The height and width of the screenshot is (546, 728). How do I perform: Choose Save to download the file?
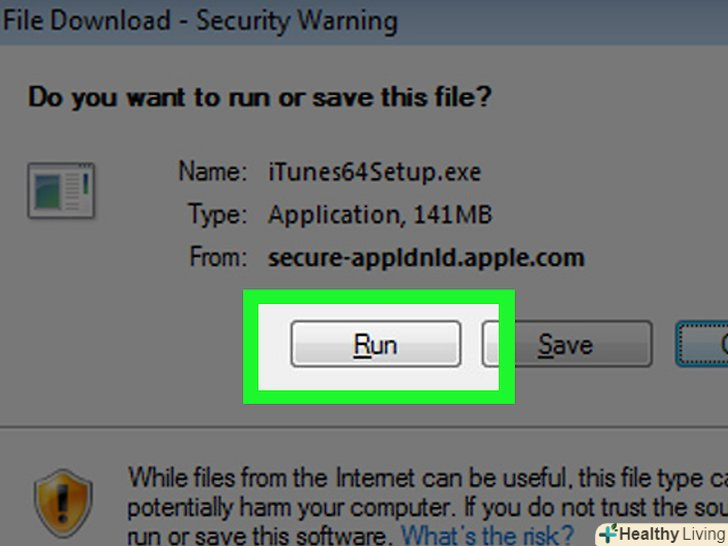click(567, 344)
